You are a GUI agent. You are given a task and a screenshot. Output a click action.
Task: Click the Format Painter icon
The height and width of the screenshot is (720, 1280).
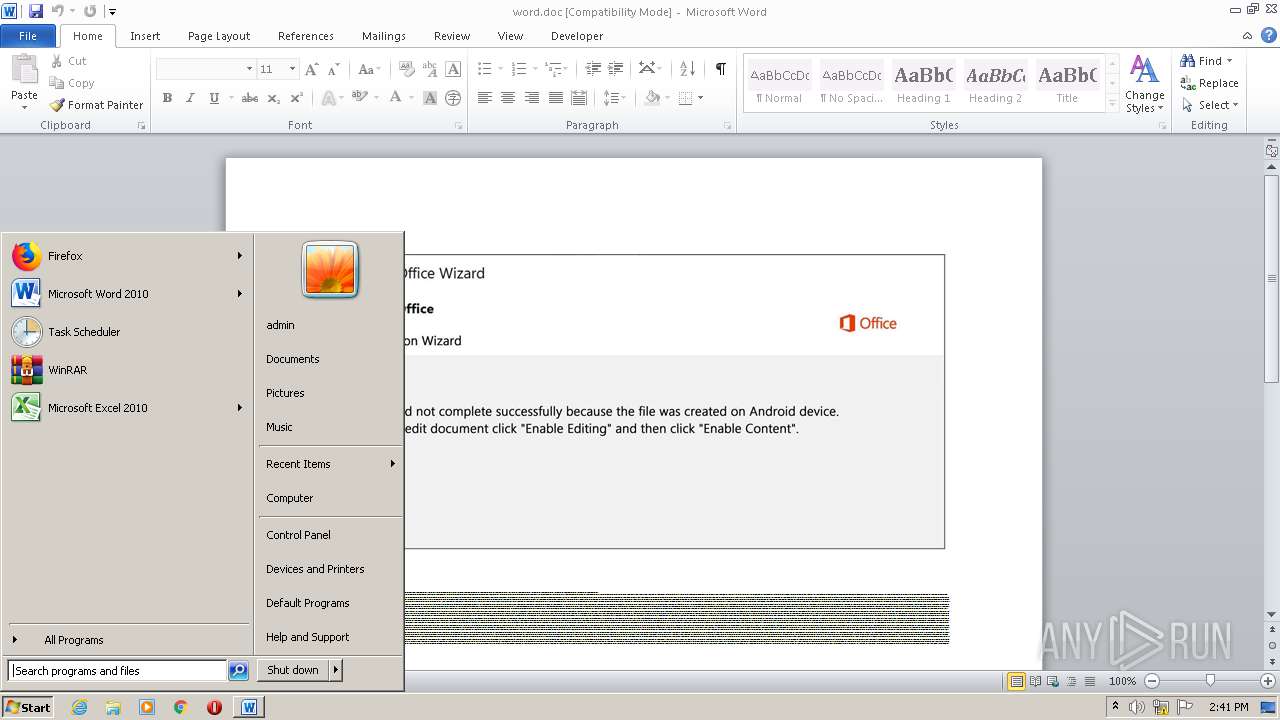(x=57, y=105)
